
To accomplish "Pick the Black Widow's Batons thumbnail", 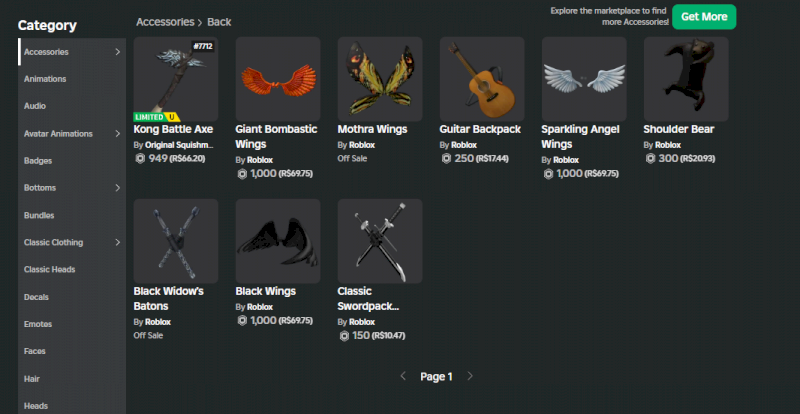I will point(176,241).
